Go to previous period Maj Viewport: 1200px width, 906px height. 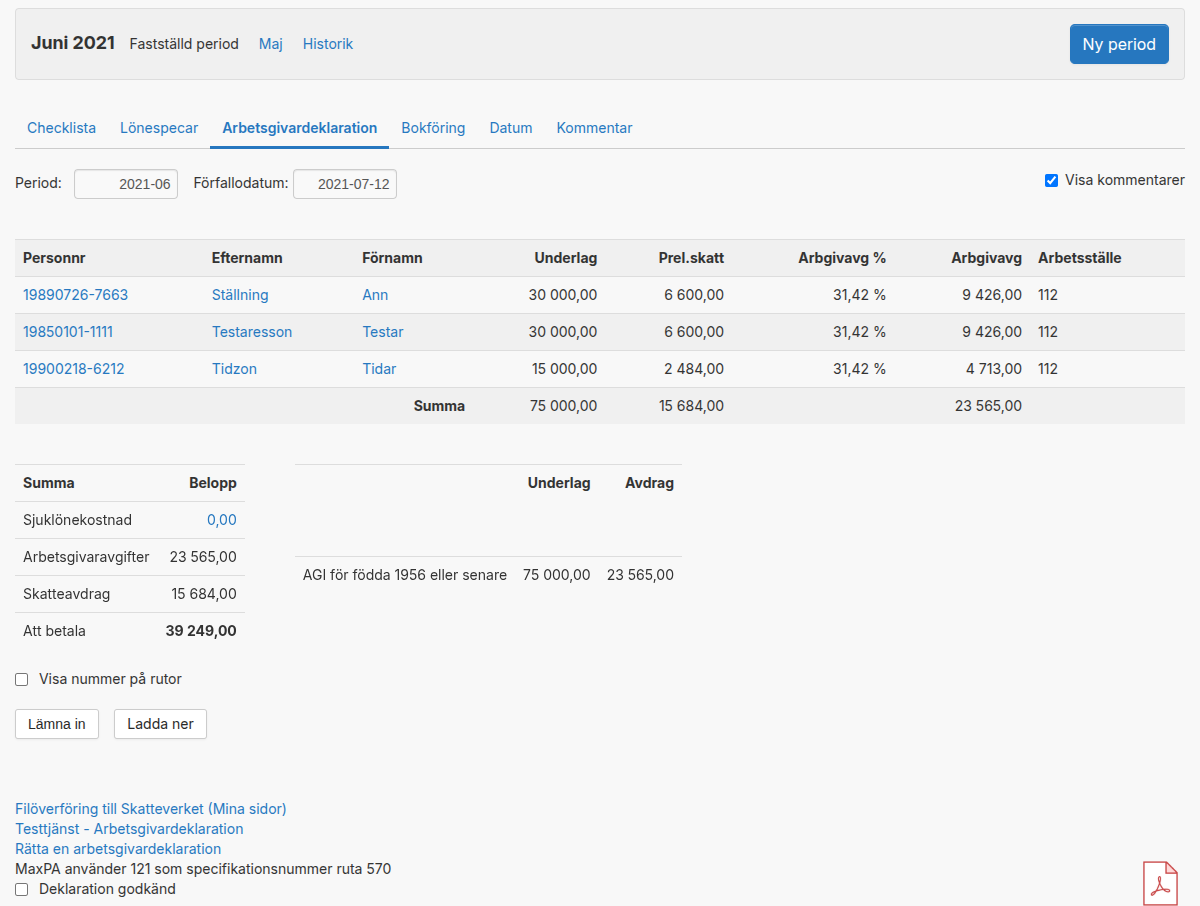pos(271,44)
